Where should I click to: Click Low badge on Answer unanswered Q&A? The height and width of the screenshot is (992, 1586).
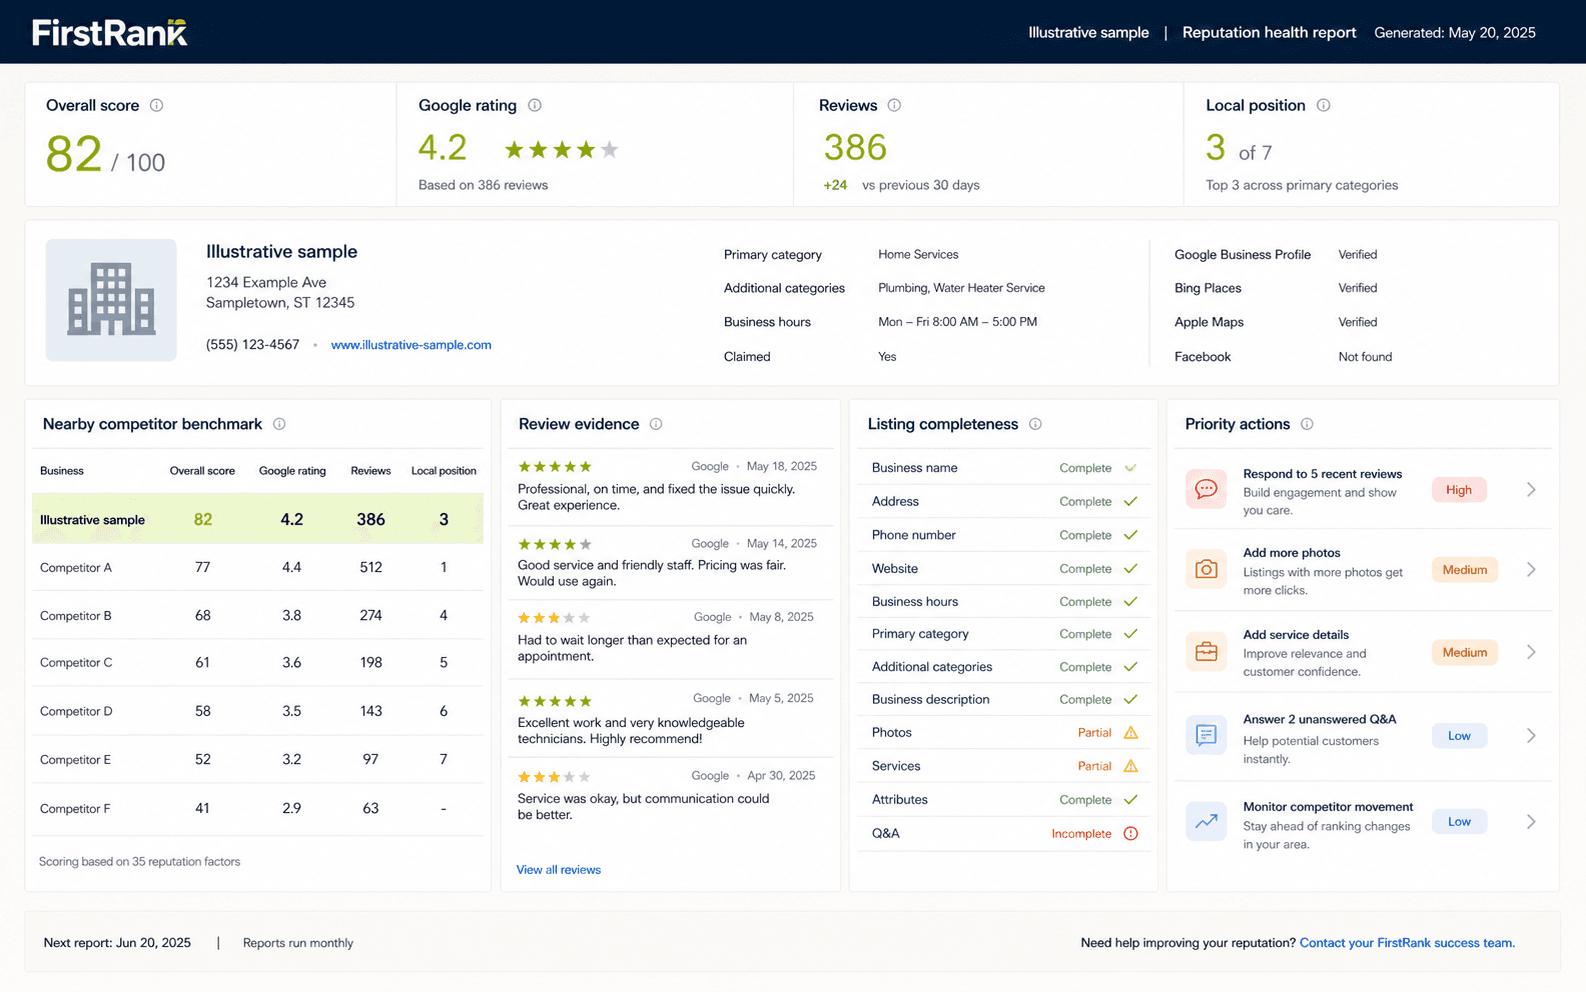(1459, 735)
